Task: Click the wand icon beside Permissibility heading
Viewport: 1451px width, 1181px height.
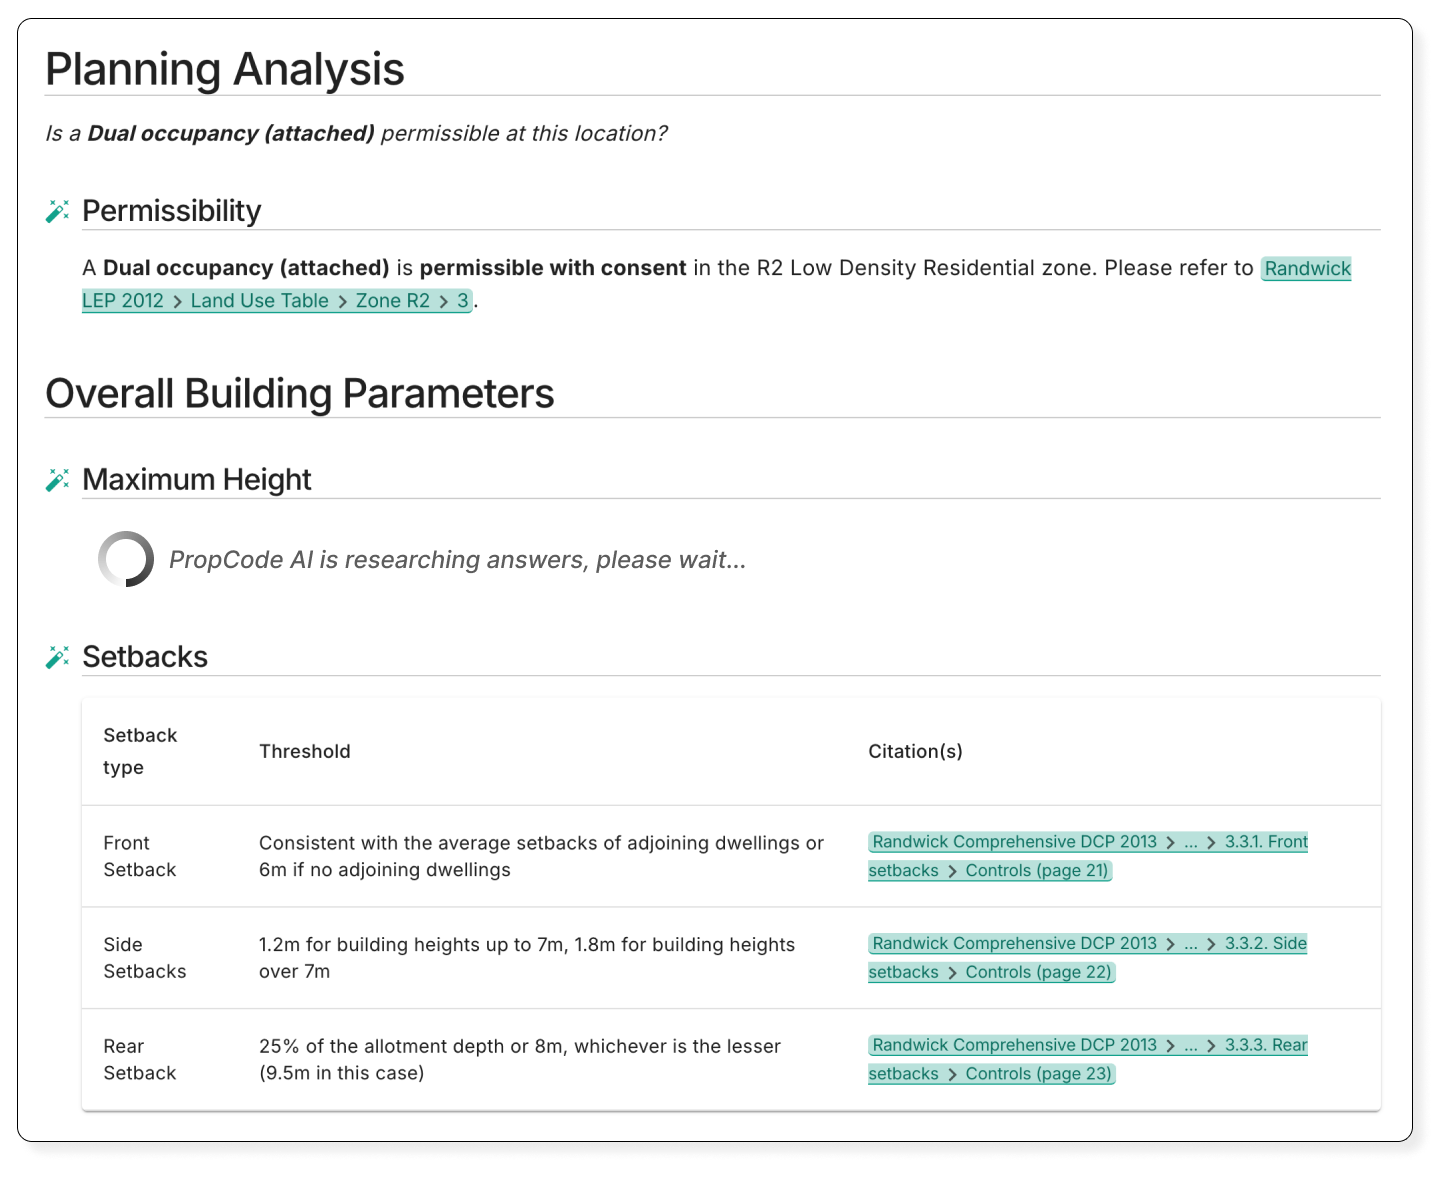Action: point(58,211)
